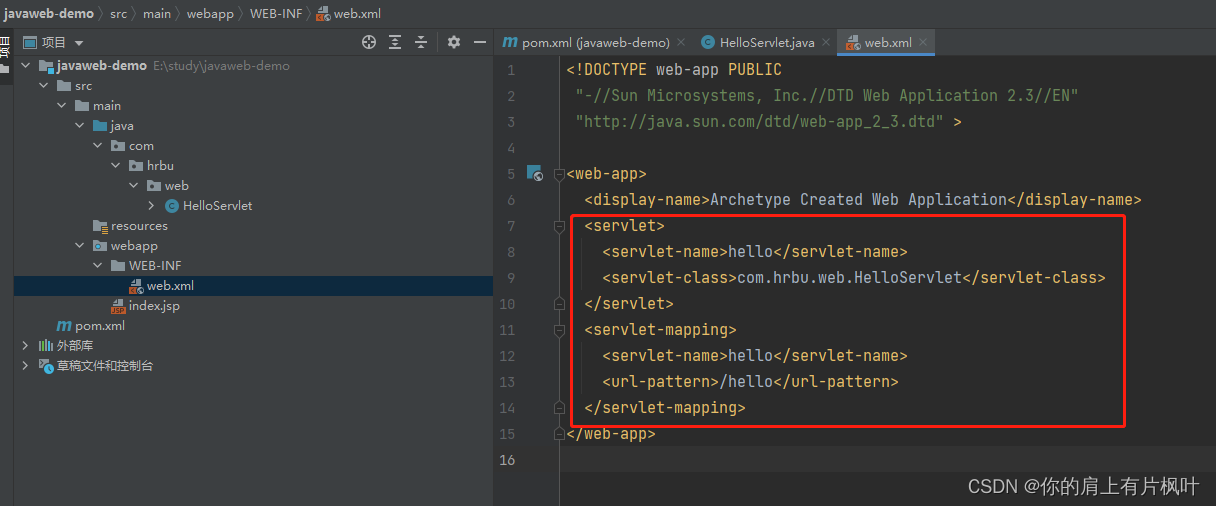Image resolution: width=1216 pixels, height=506 pixels.
Task: Toggle fold marker at closing web-app tag
Action: [x=559, y=434]
